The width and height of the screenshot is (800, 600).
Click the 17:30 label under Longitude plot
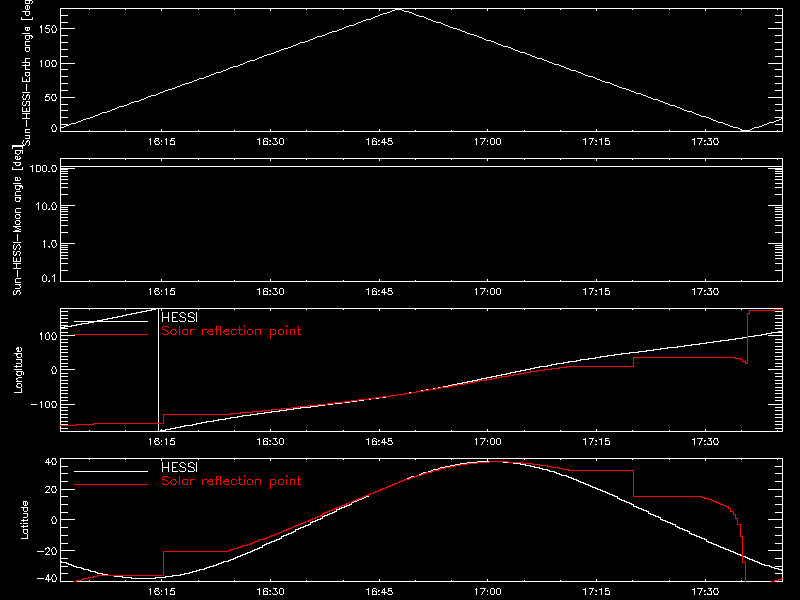pyautogui.click(x=705, y=442)
